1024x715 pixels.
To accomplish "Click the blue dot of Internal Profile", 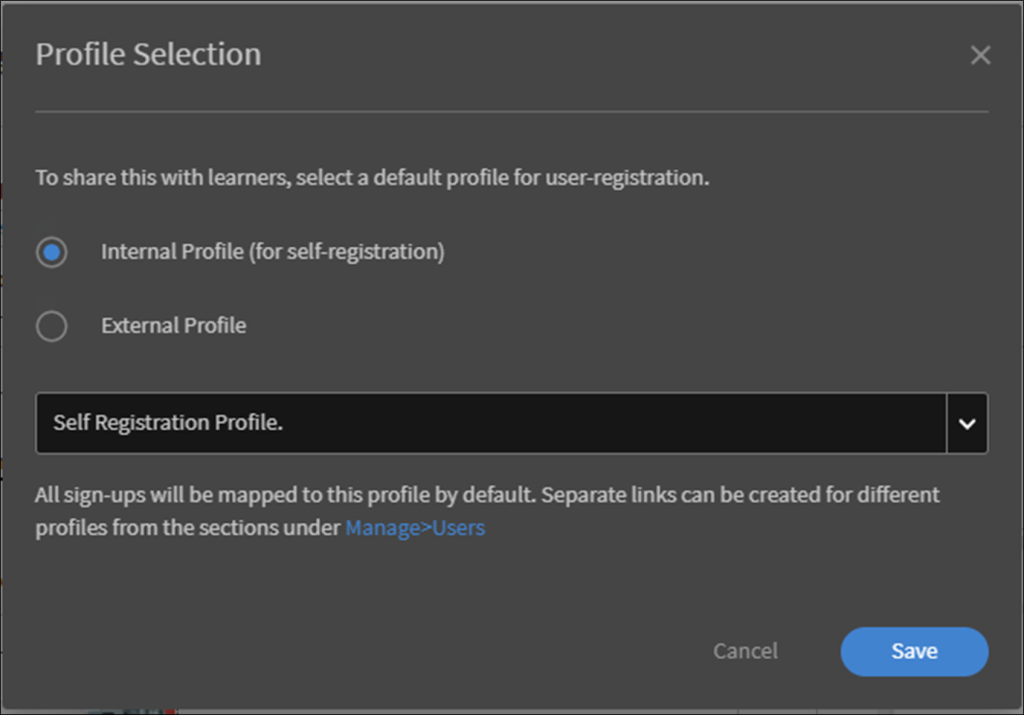I will 52,252.
